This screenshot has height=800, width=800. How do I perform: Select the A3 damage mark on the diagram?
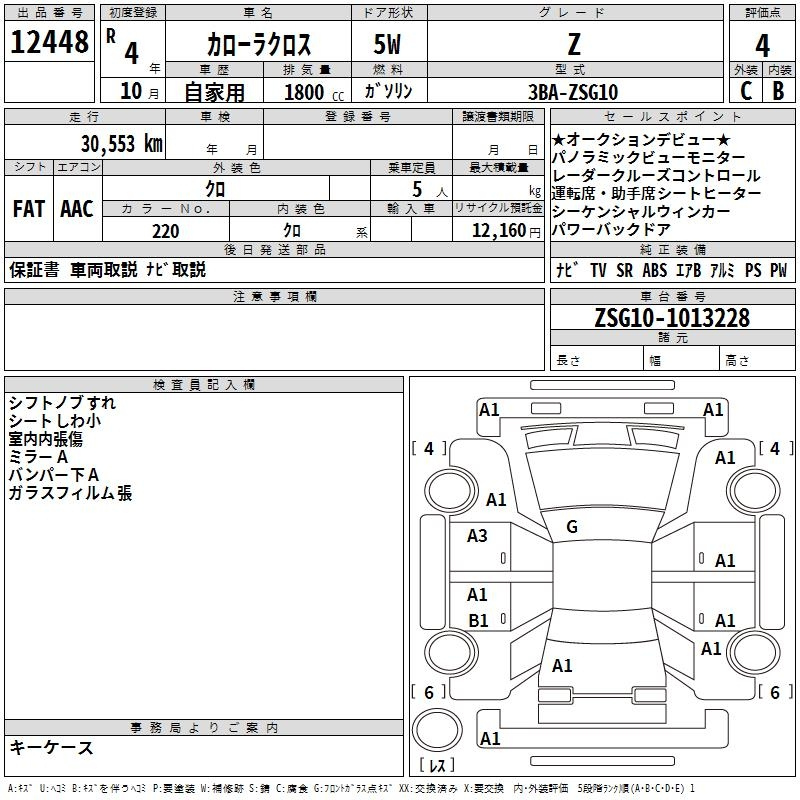(478, 536)
